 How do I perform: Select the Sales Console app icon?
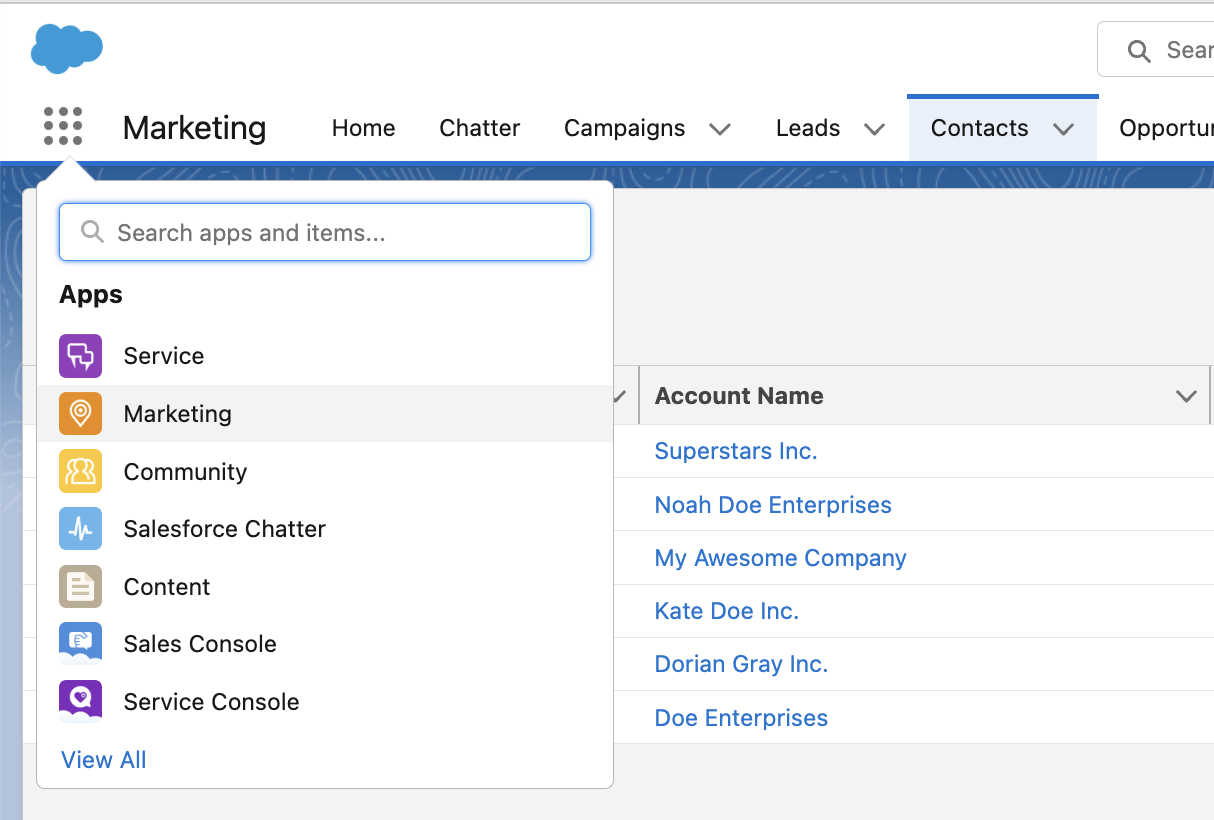coord(80,644)
